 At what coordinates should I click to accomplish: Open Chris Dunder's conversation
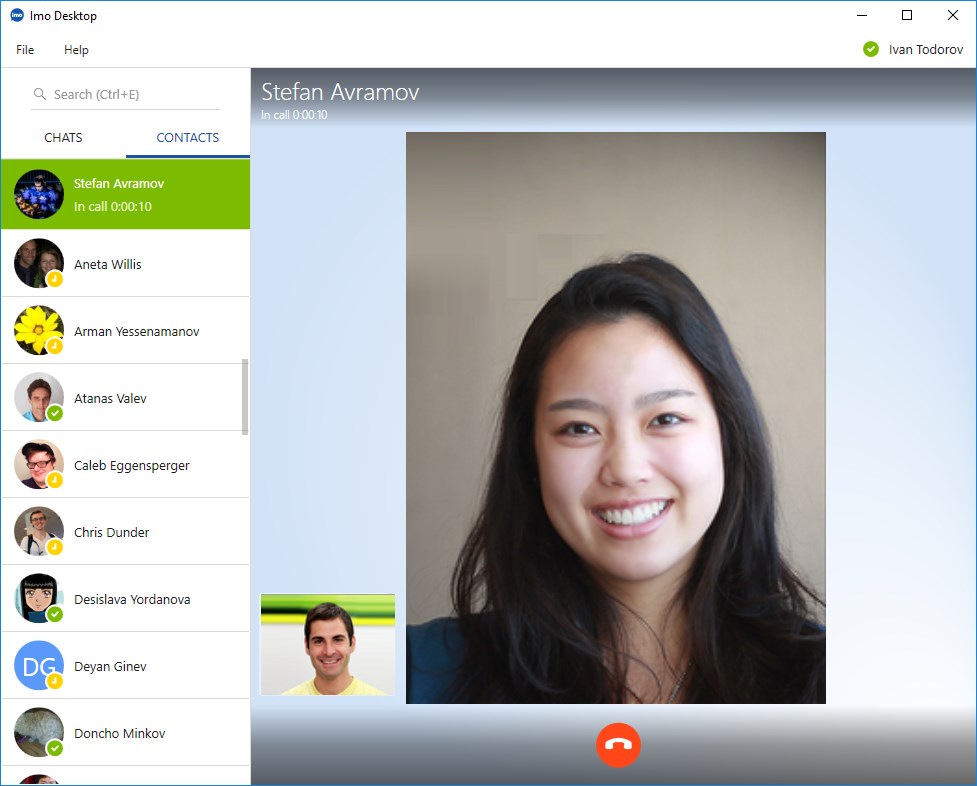point(111,533)
